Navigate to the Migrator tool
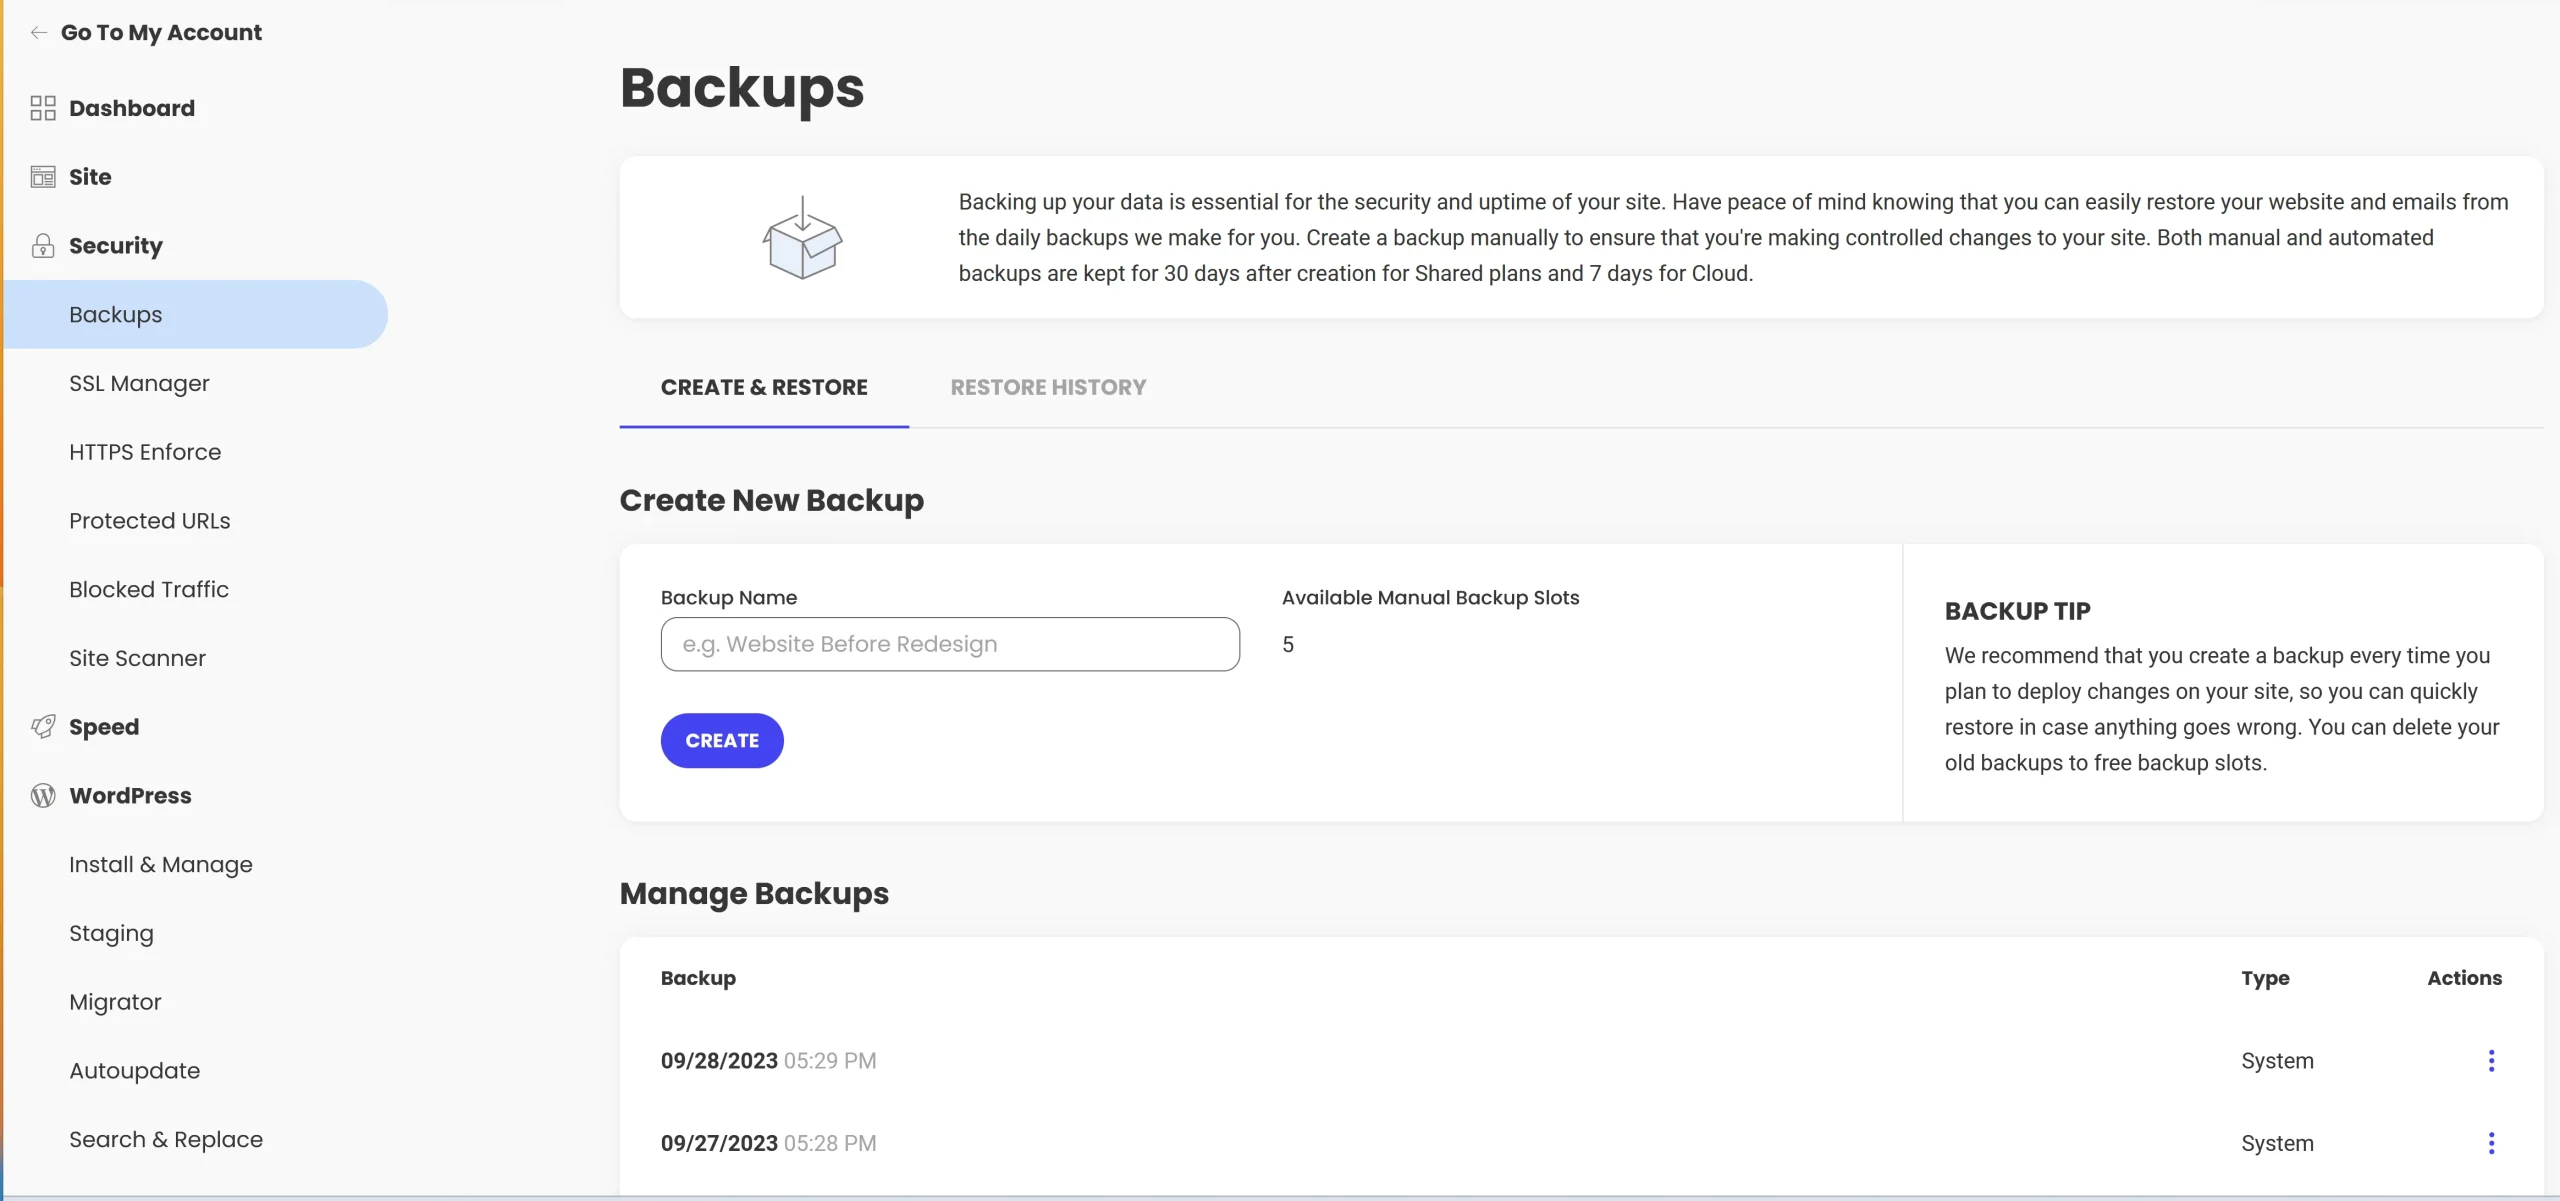 (x=115, y=1001)
